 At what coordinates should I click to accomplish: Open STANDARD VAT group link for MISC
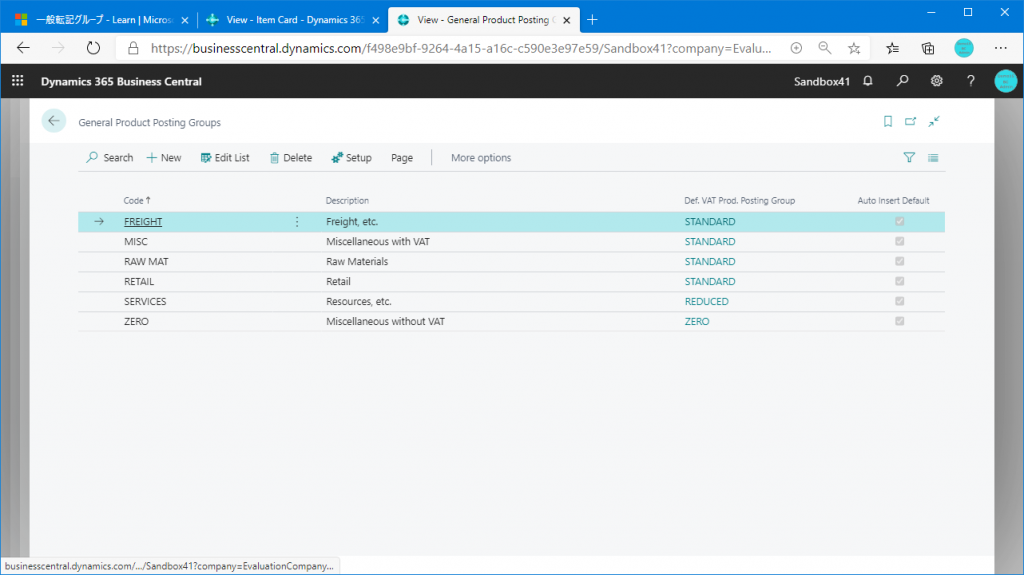point(710,241)
